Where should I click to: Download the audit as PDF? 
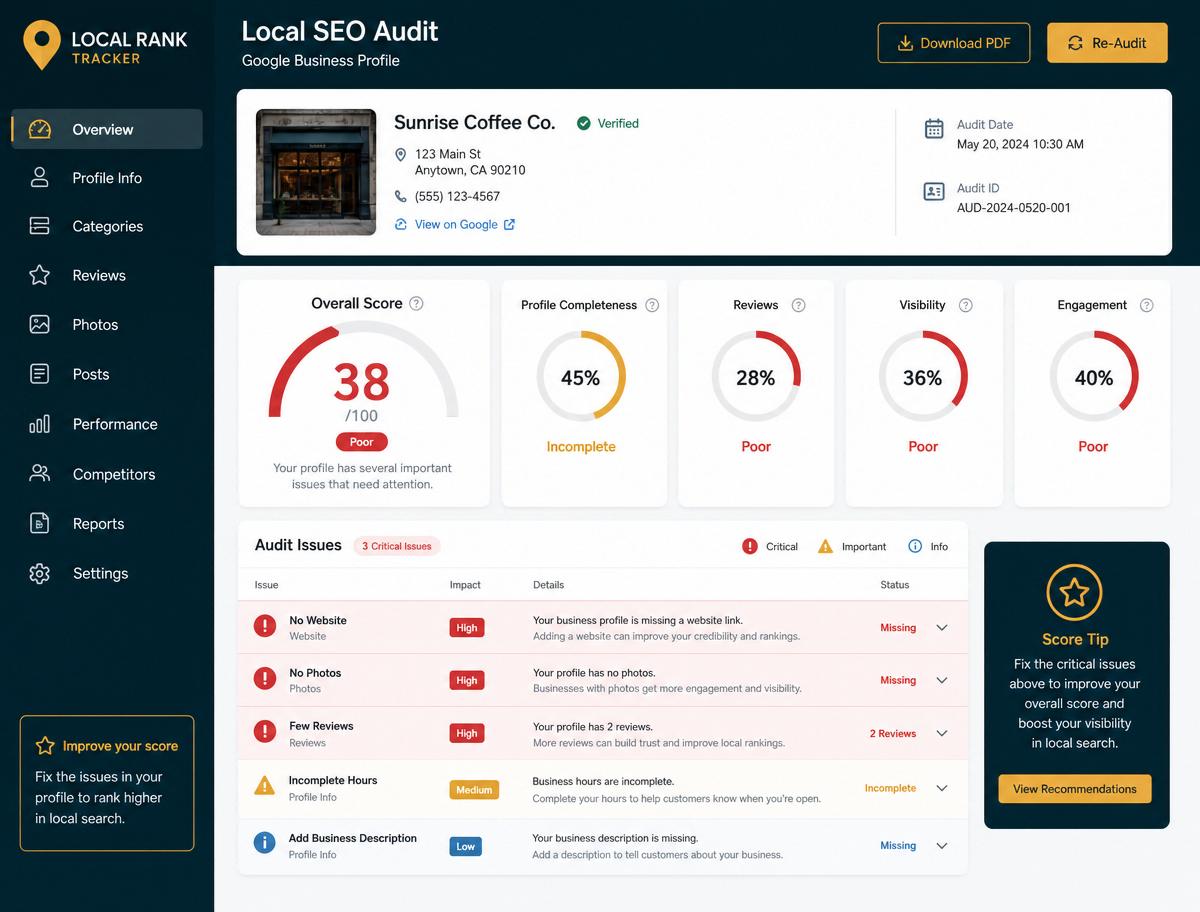coord(953,43)
